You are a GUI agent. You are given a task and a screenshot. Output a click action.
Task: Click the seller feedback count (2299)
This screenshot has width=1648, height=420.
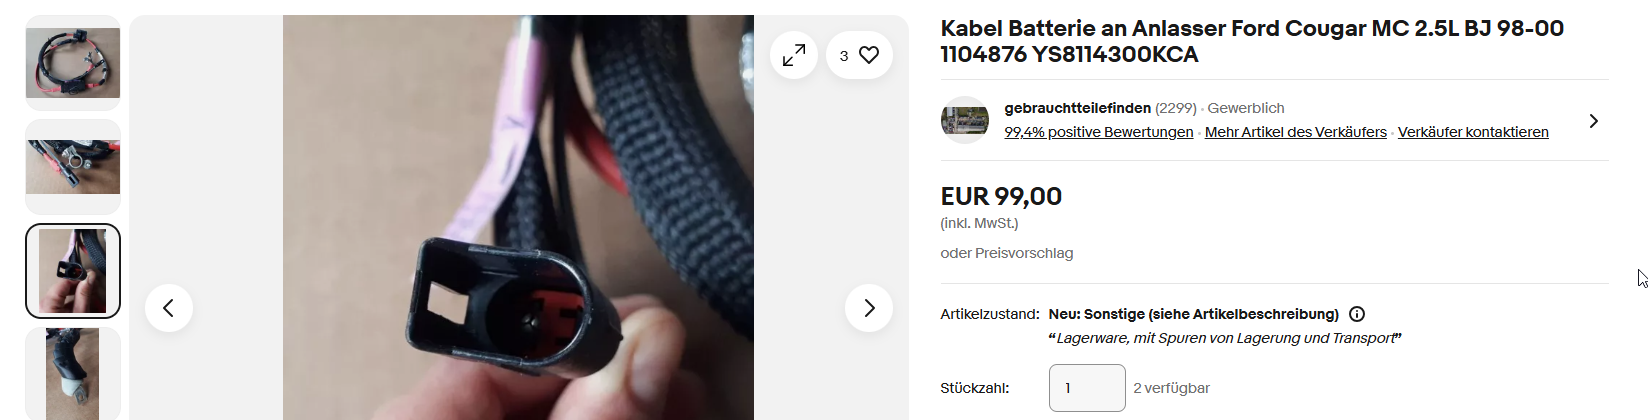[x=1176, y=108]
